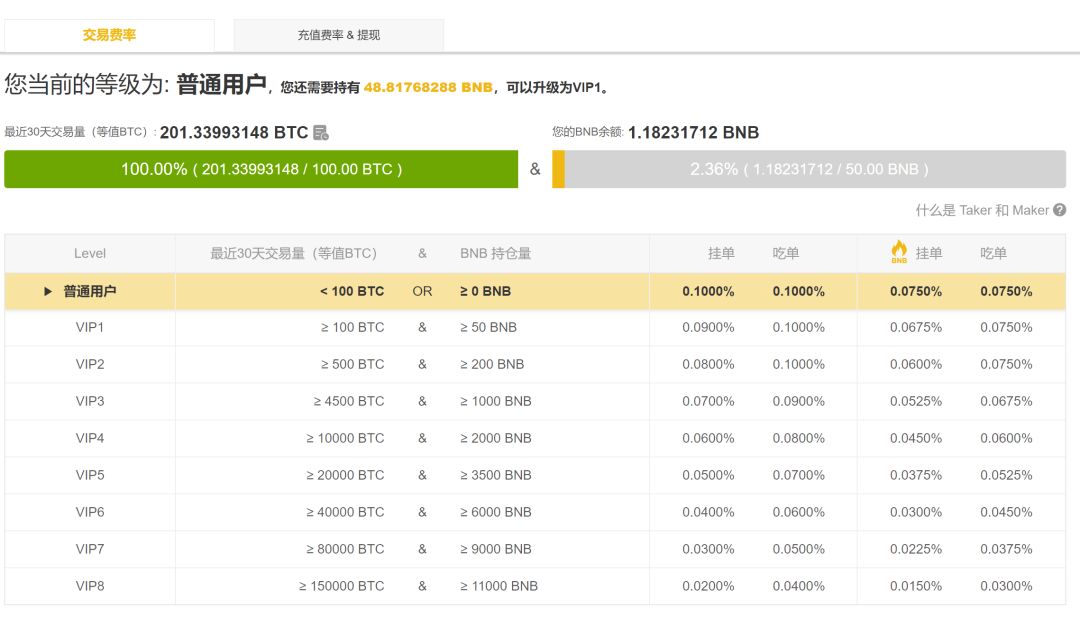
Task: Select the VIP7 level cell
Action: coord(90,550)
